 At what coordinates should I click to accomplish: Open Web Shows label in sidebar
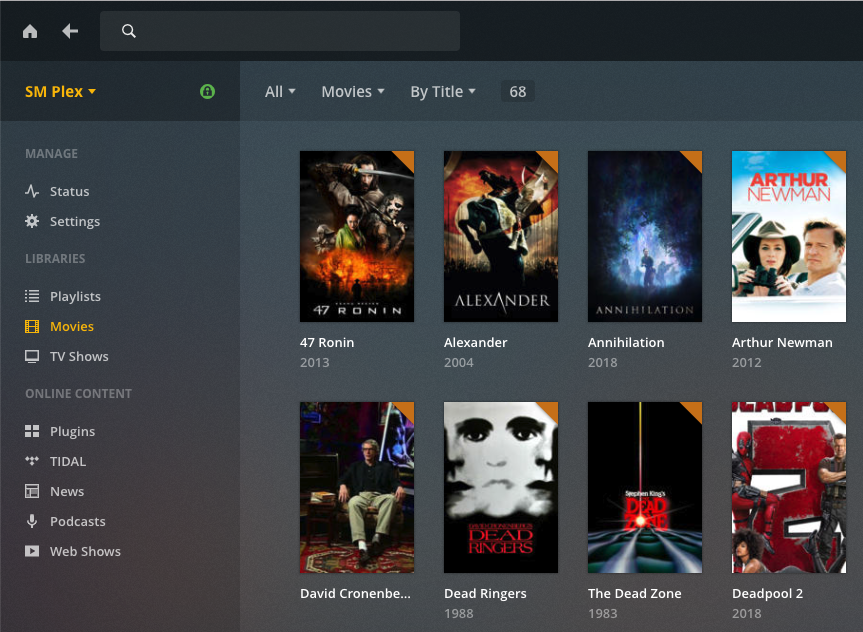pyautogui.click(x=85, y=551)
